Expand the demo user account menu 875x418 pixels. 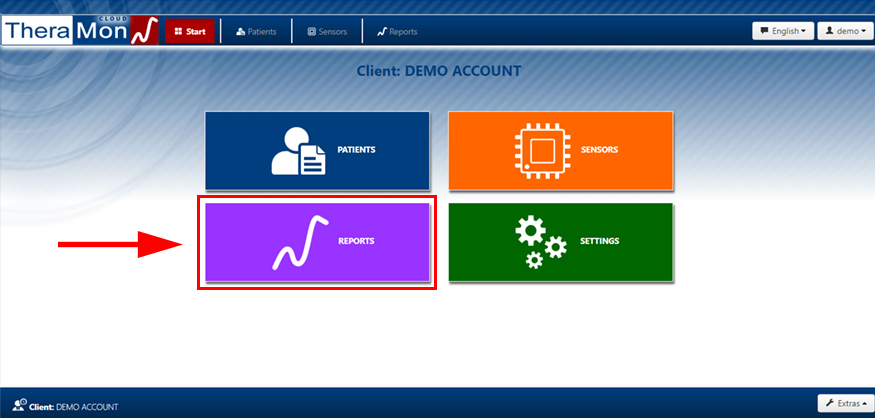coord(845,31)
